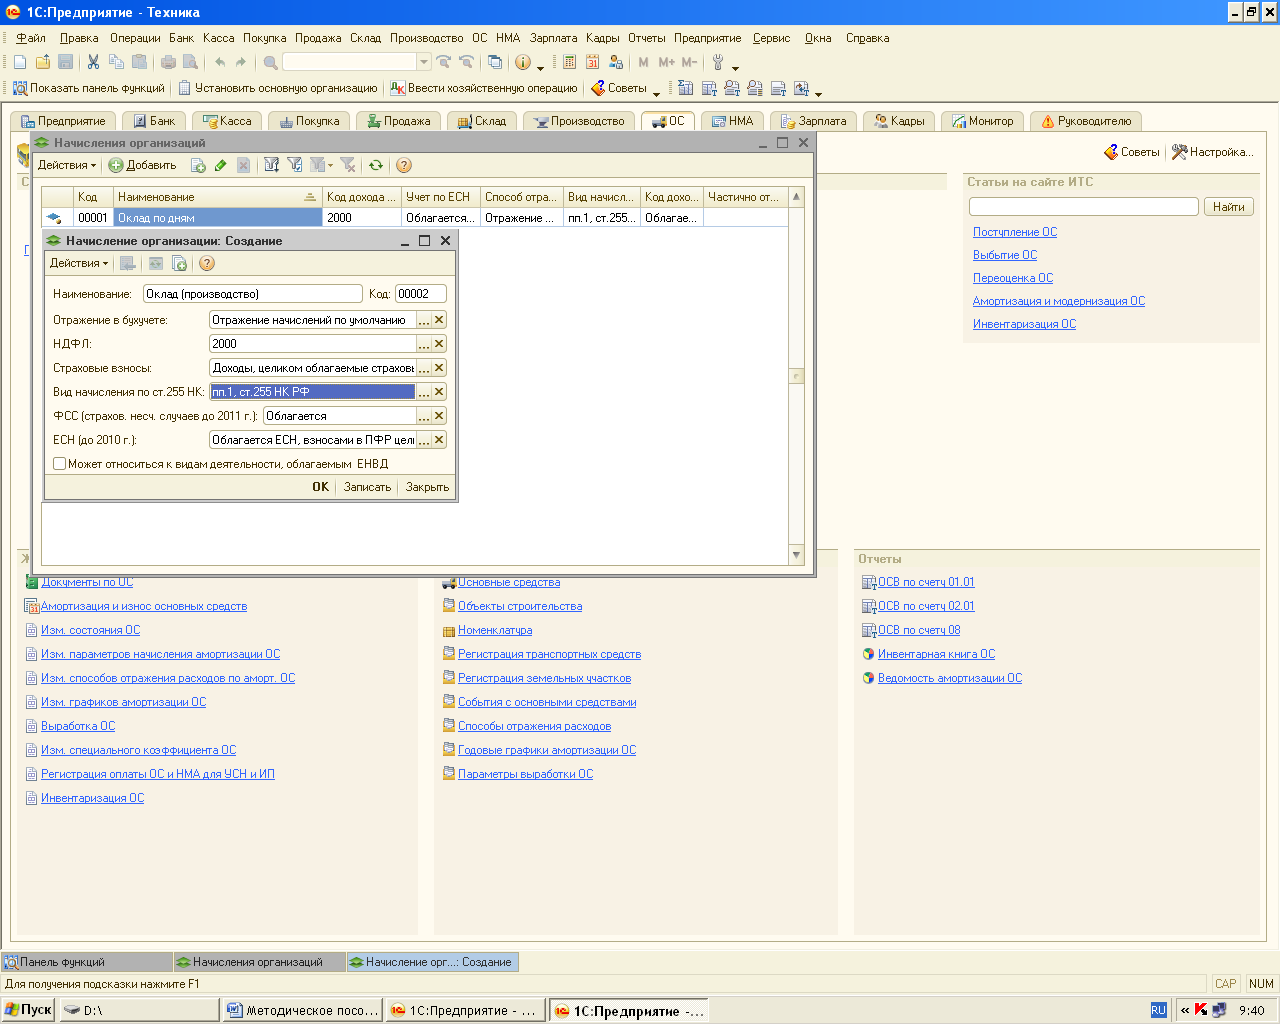This screenshot has height=1024, width=1280.
Task: Open the Производство menu
Action: (427, 38)
